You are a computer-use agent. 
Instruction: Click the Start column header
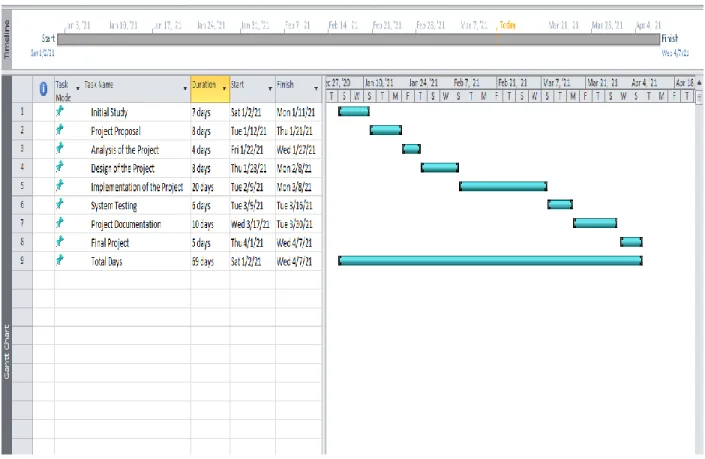[x=252, y=89]
